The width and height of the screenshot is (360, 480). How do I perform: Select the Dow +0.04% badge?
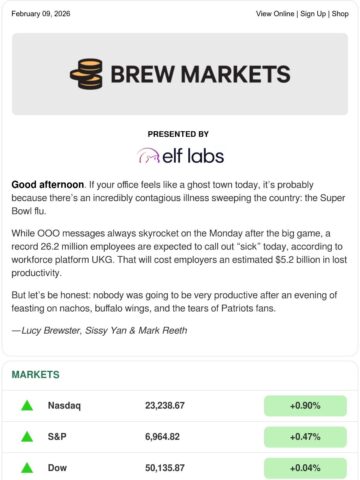(305, 468)
